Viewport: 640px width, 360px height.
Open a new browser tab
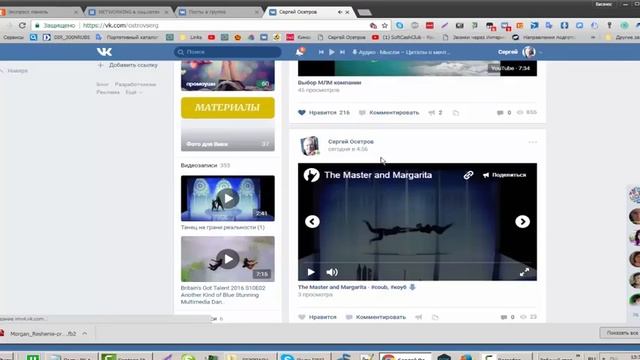click(364, 12)
